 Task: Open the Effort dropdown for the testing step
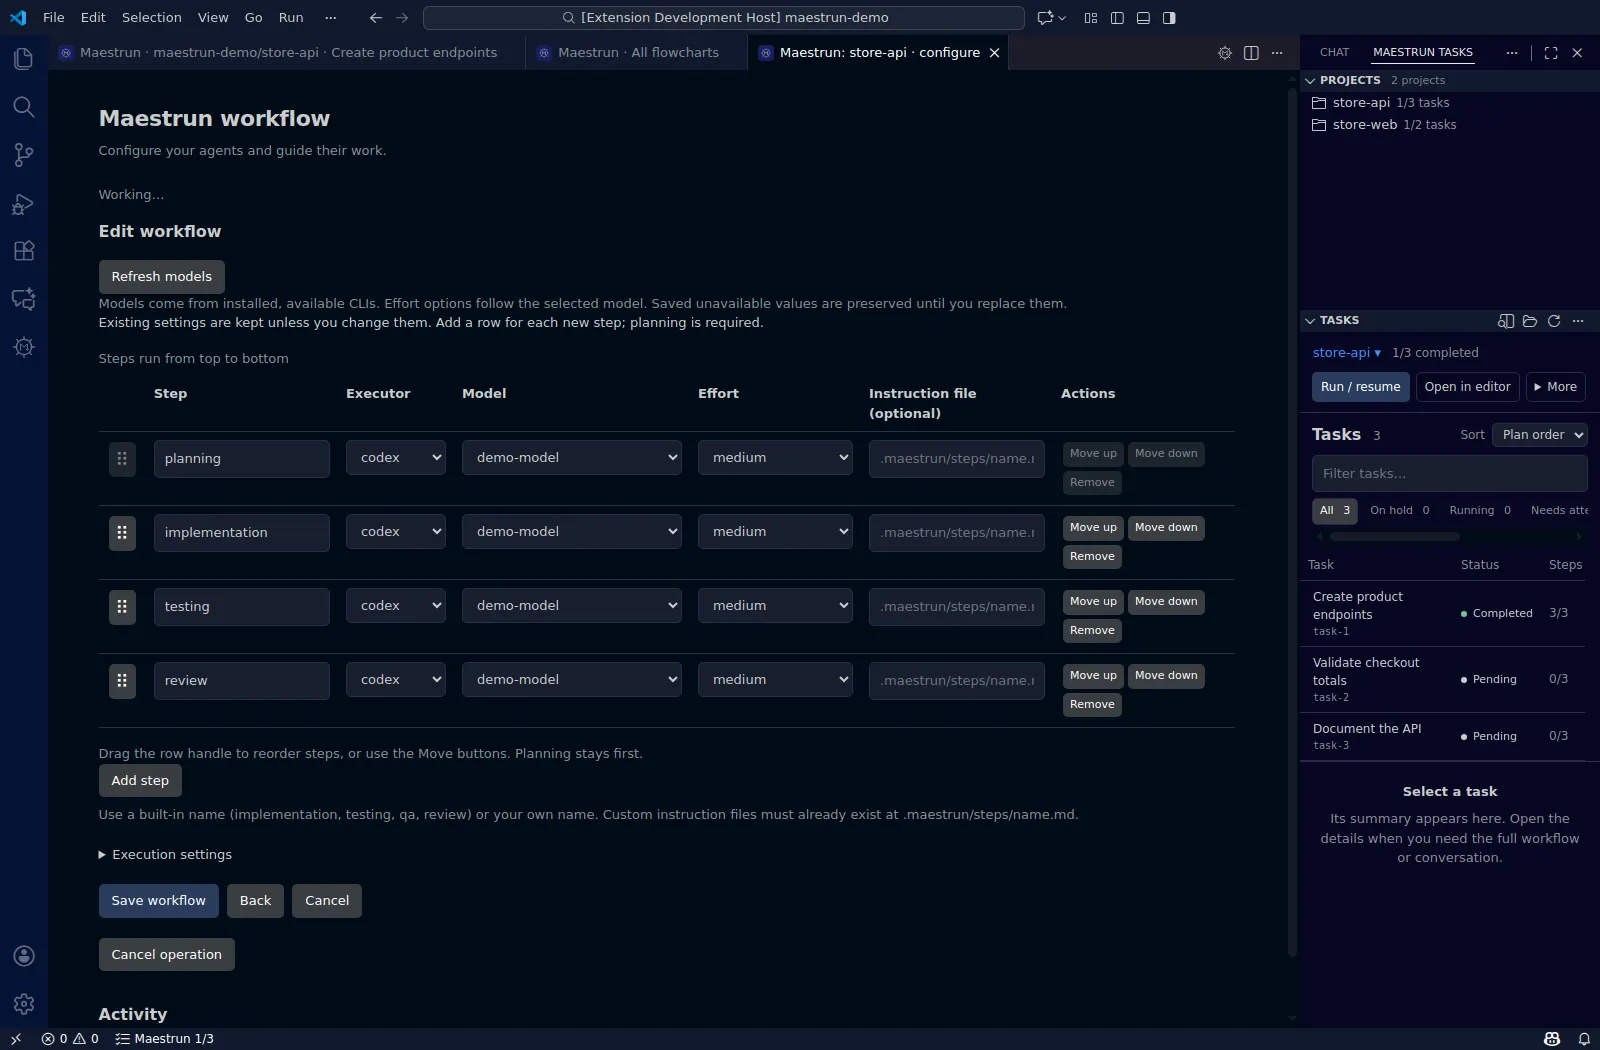click(x=776, y=606)
